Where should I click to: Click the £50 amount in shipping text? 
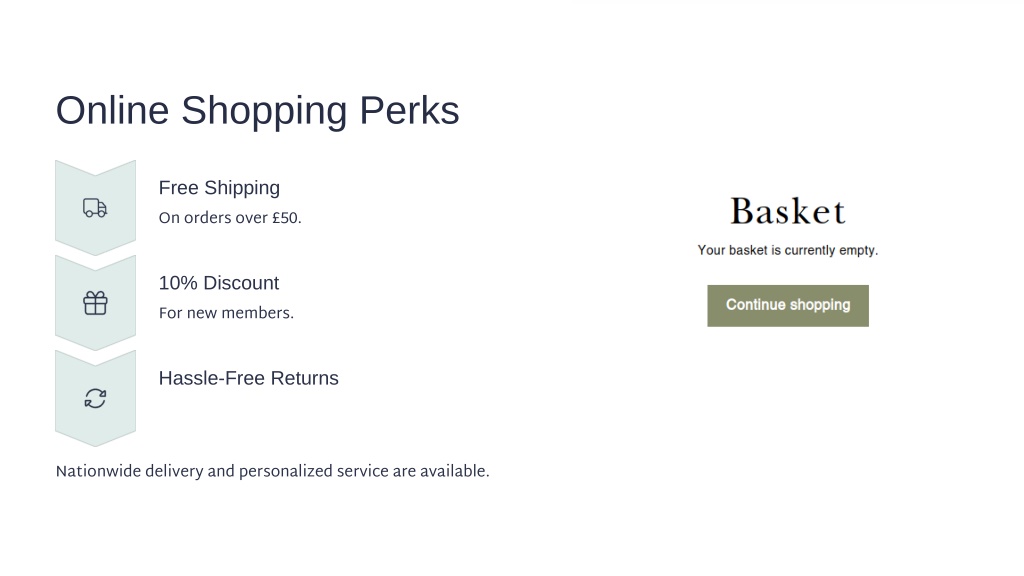click(287, 217)
